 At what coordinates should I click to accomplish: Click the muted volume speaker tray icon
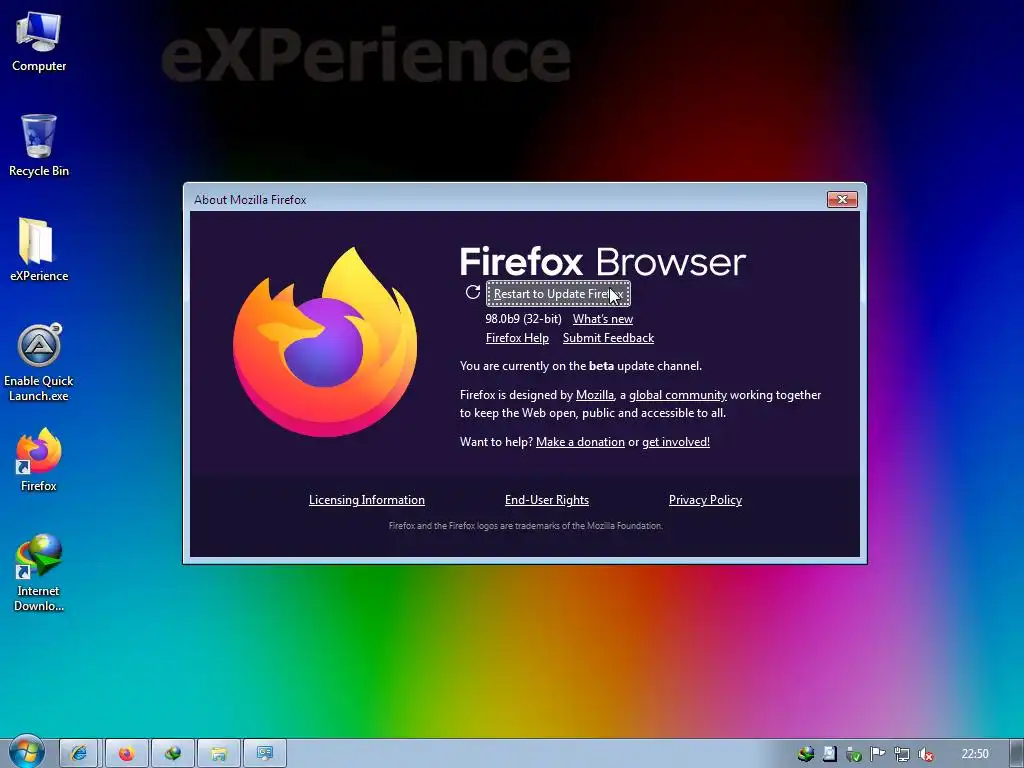coord(925,754)
